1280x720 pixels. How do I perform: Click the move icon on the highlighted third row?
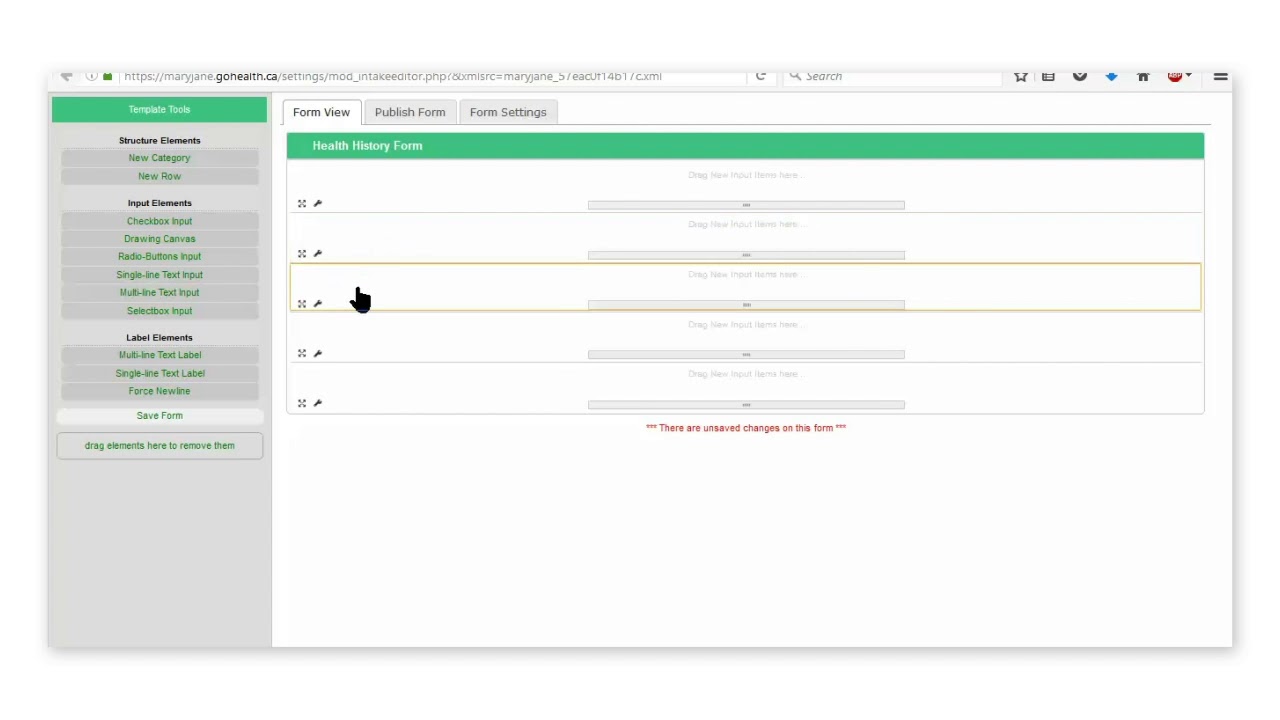coord(302,304)
